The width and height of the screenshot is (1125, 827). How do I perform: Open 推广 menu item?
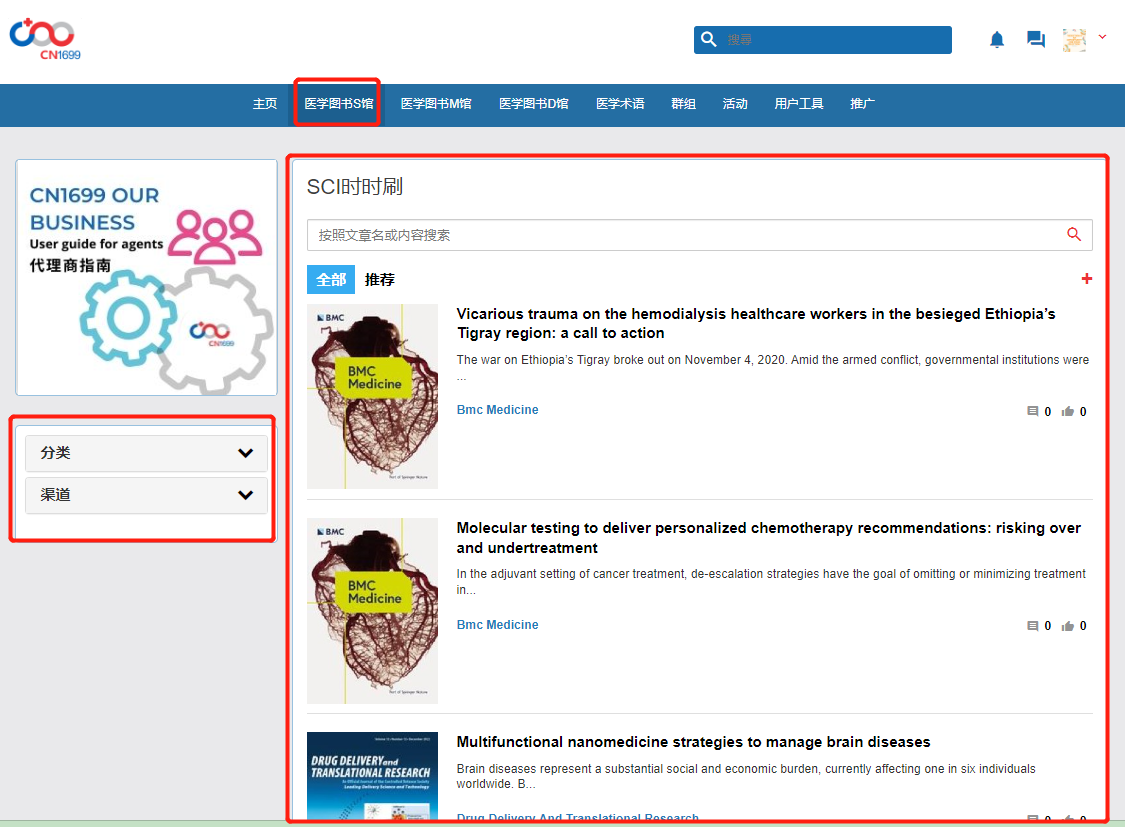pyautogui.click(x=862, y=104)
